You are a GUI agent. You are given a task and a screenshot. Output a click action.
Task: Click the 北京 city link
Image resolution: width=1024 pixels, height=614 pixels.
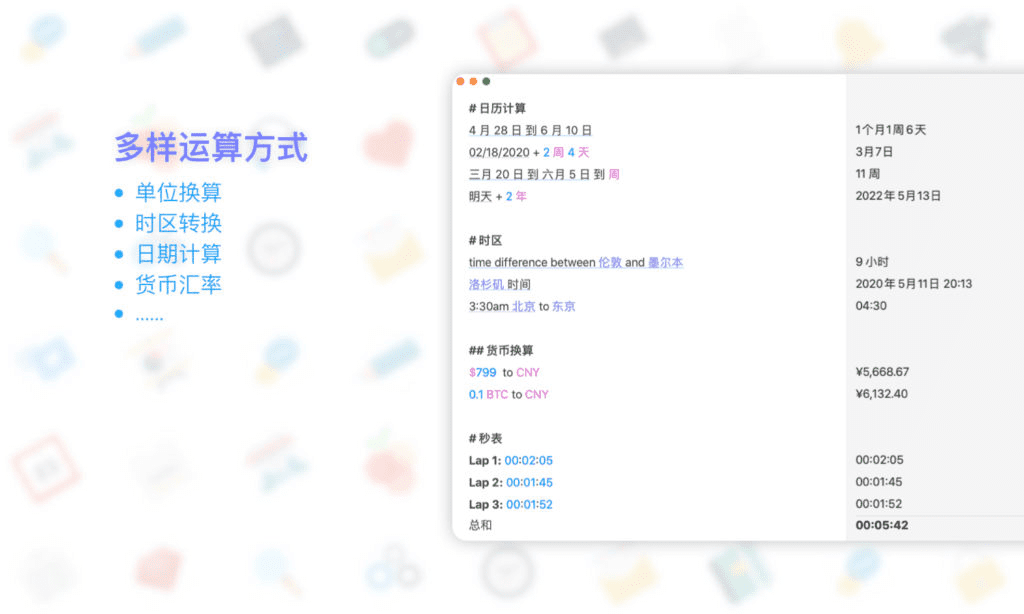tap(523, 307)
